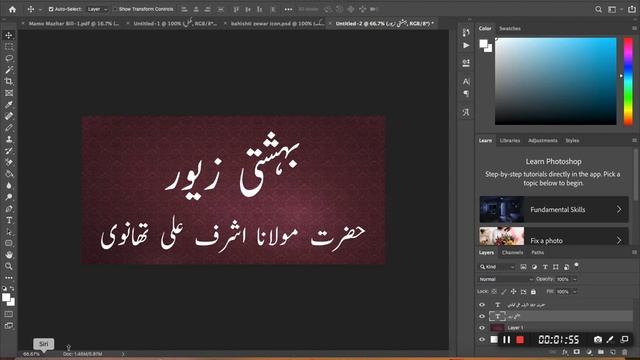
Task: Go to Photoshop Home screen
Action: [12, 9]
